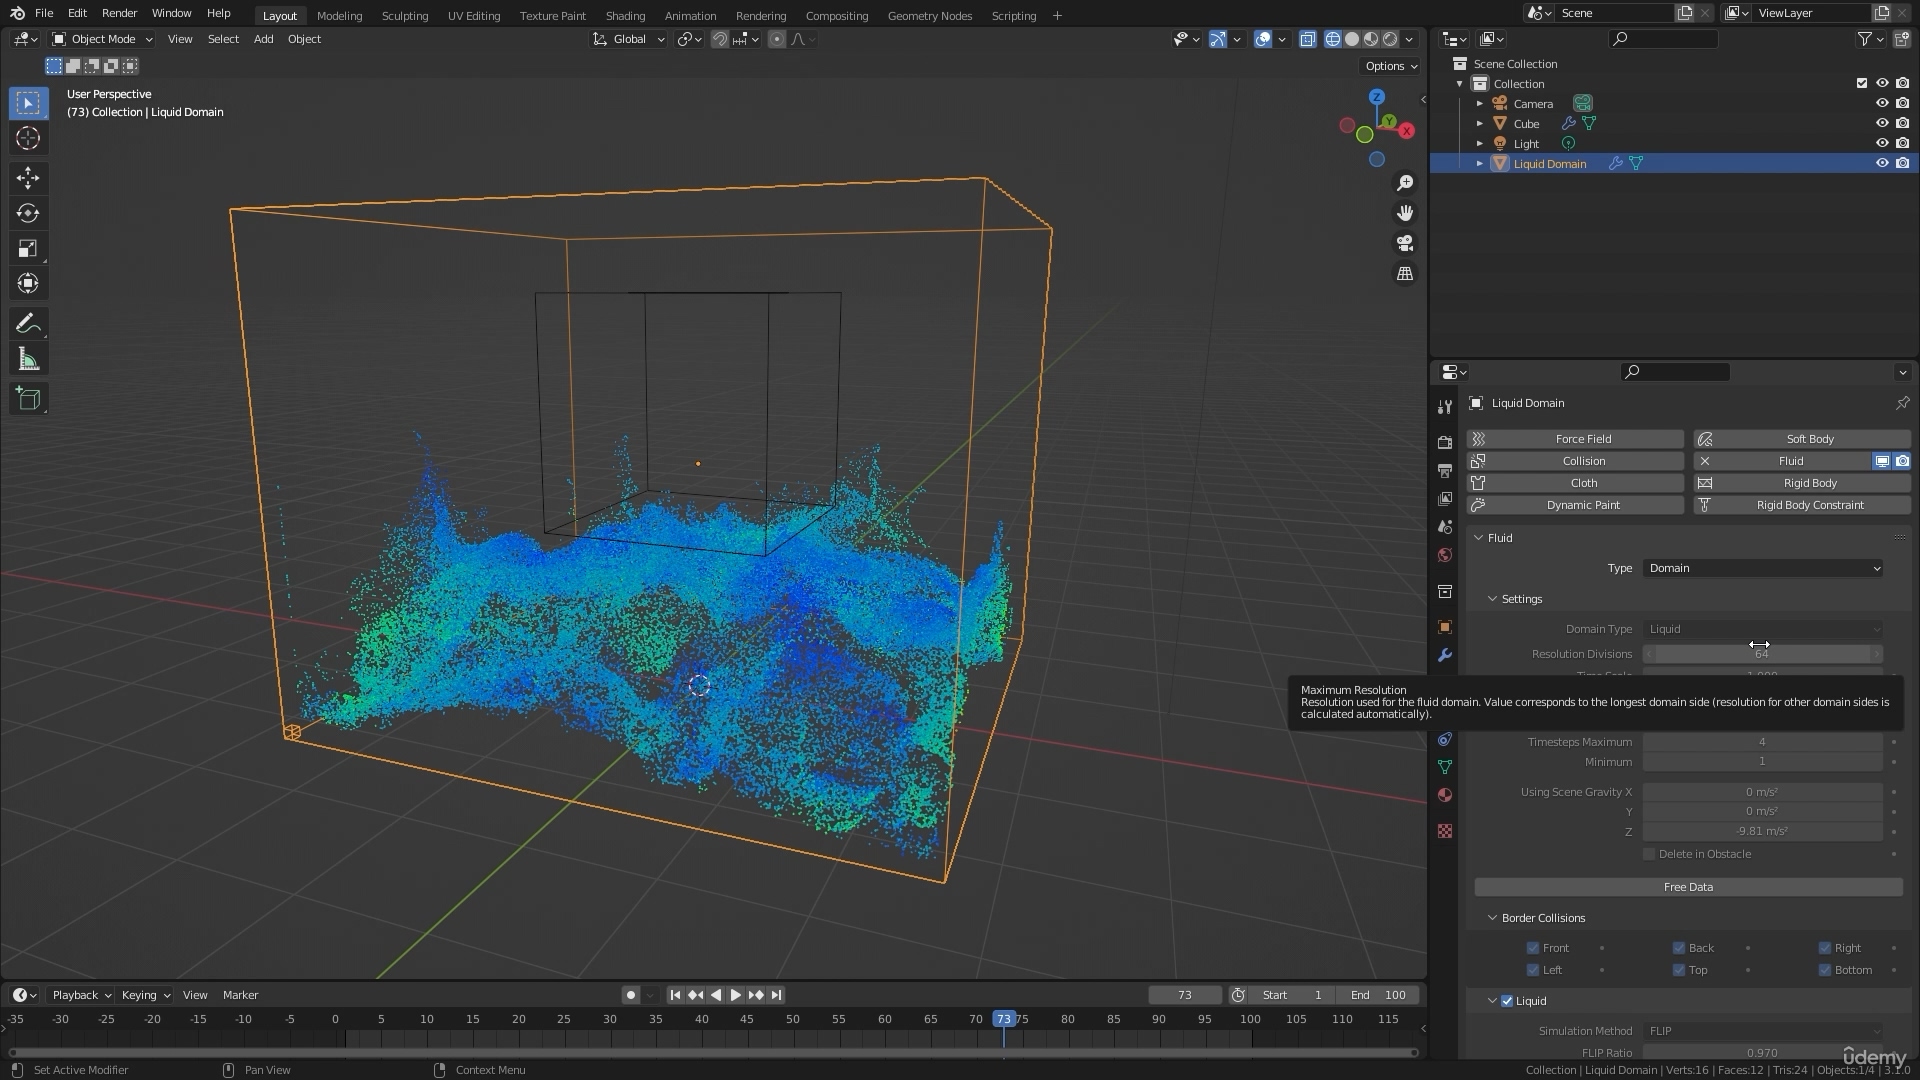This screenshot has width=1920, height=1080.
Task: Enable the Delete in Obstacle checkbox
Action: coord(1649,853)
